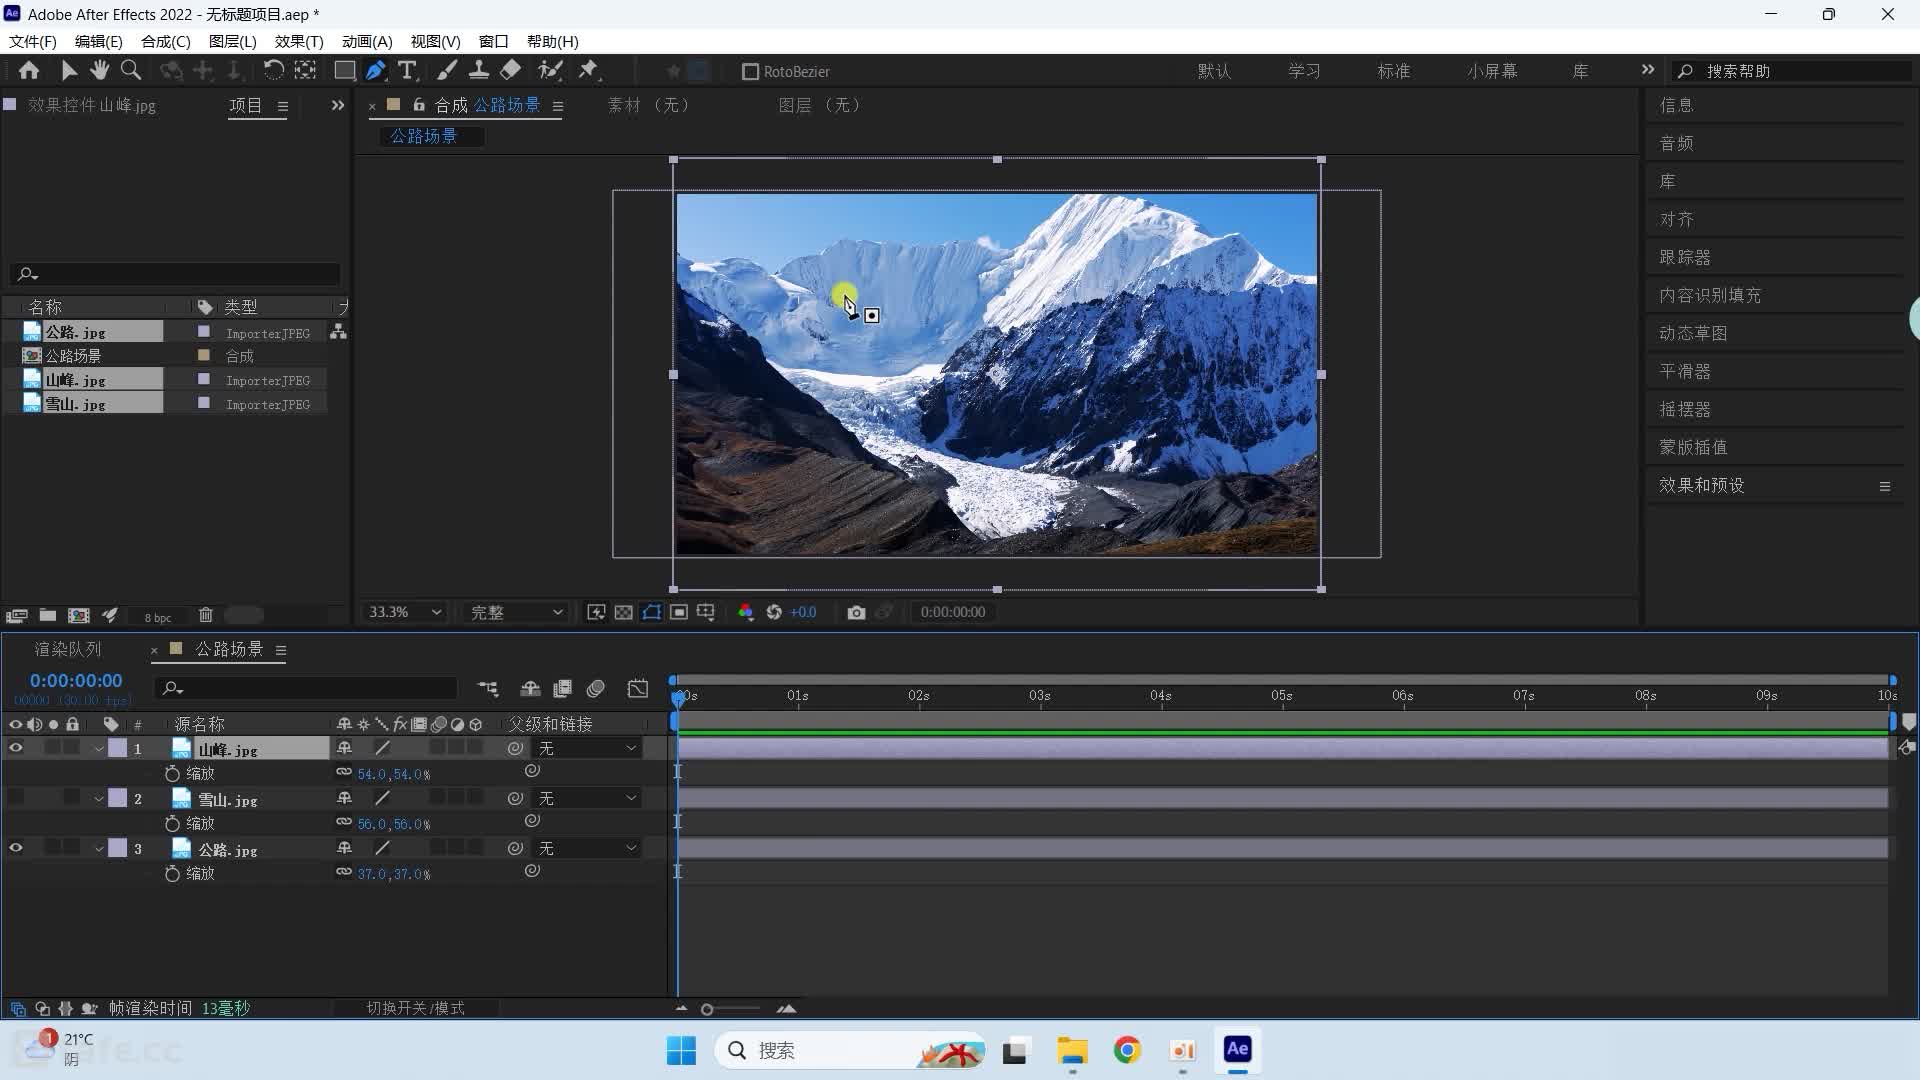The height and width of the screenshot is (1080, 1920).
Task: Switch to the 默认 workspace
Action: 1214,72
